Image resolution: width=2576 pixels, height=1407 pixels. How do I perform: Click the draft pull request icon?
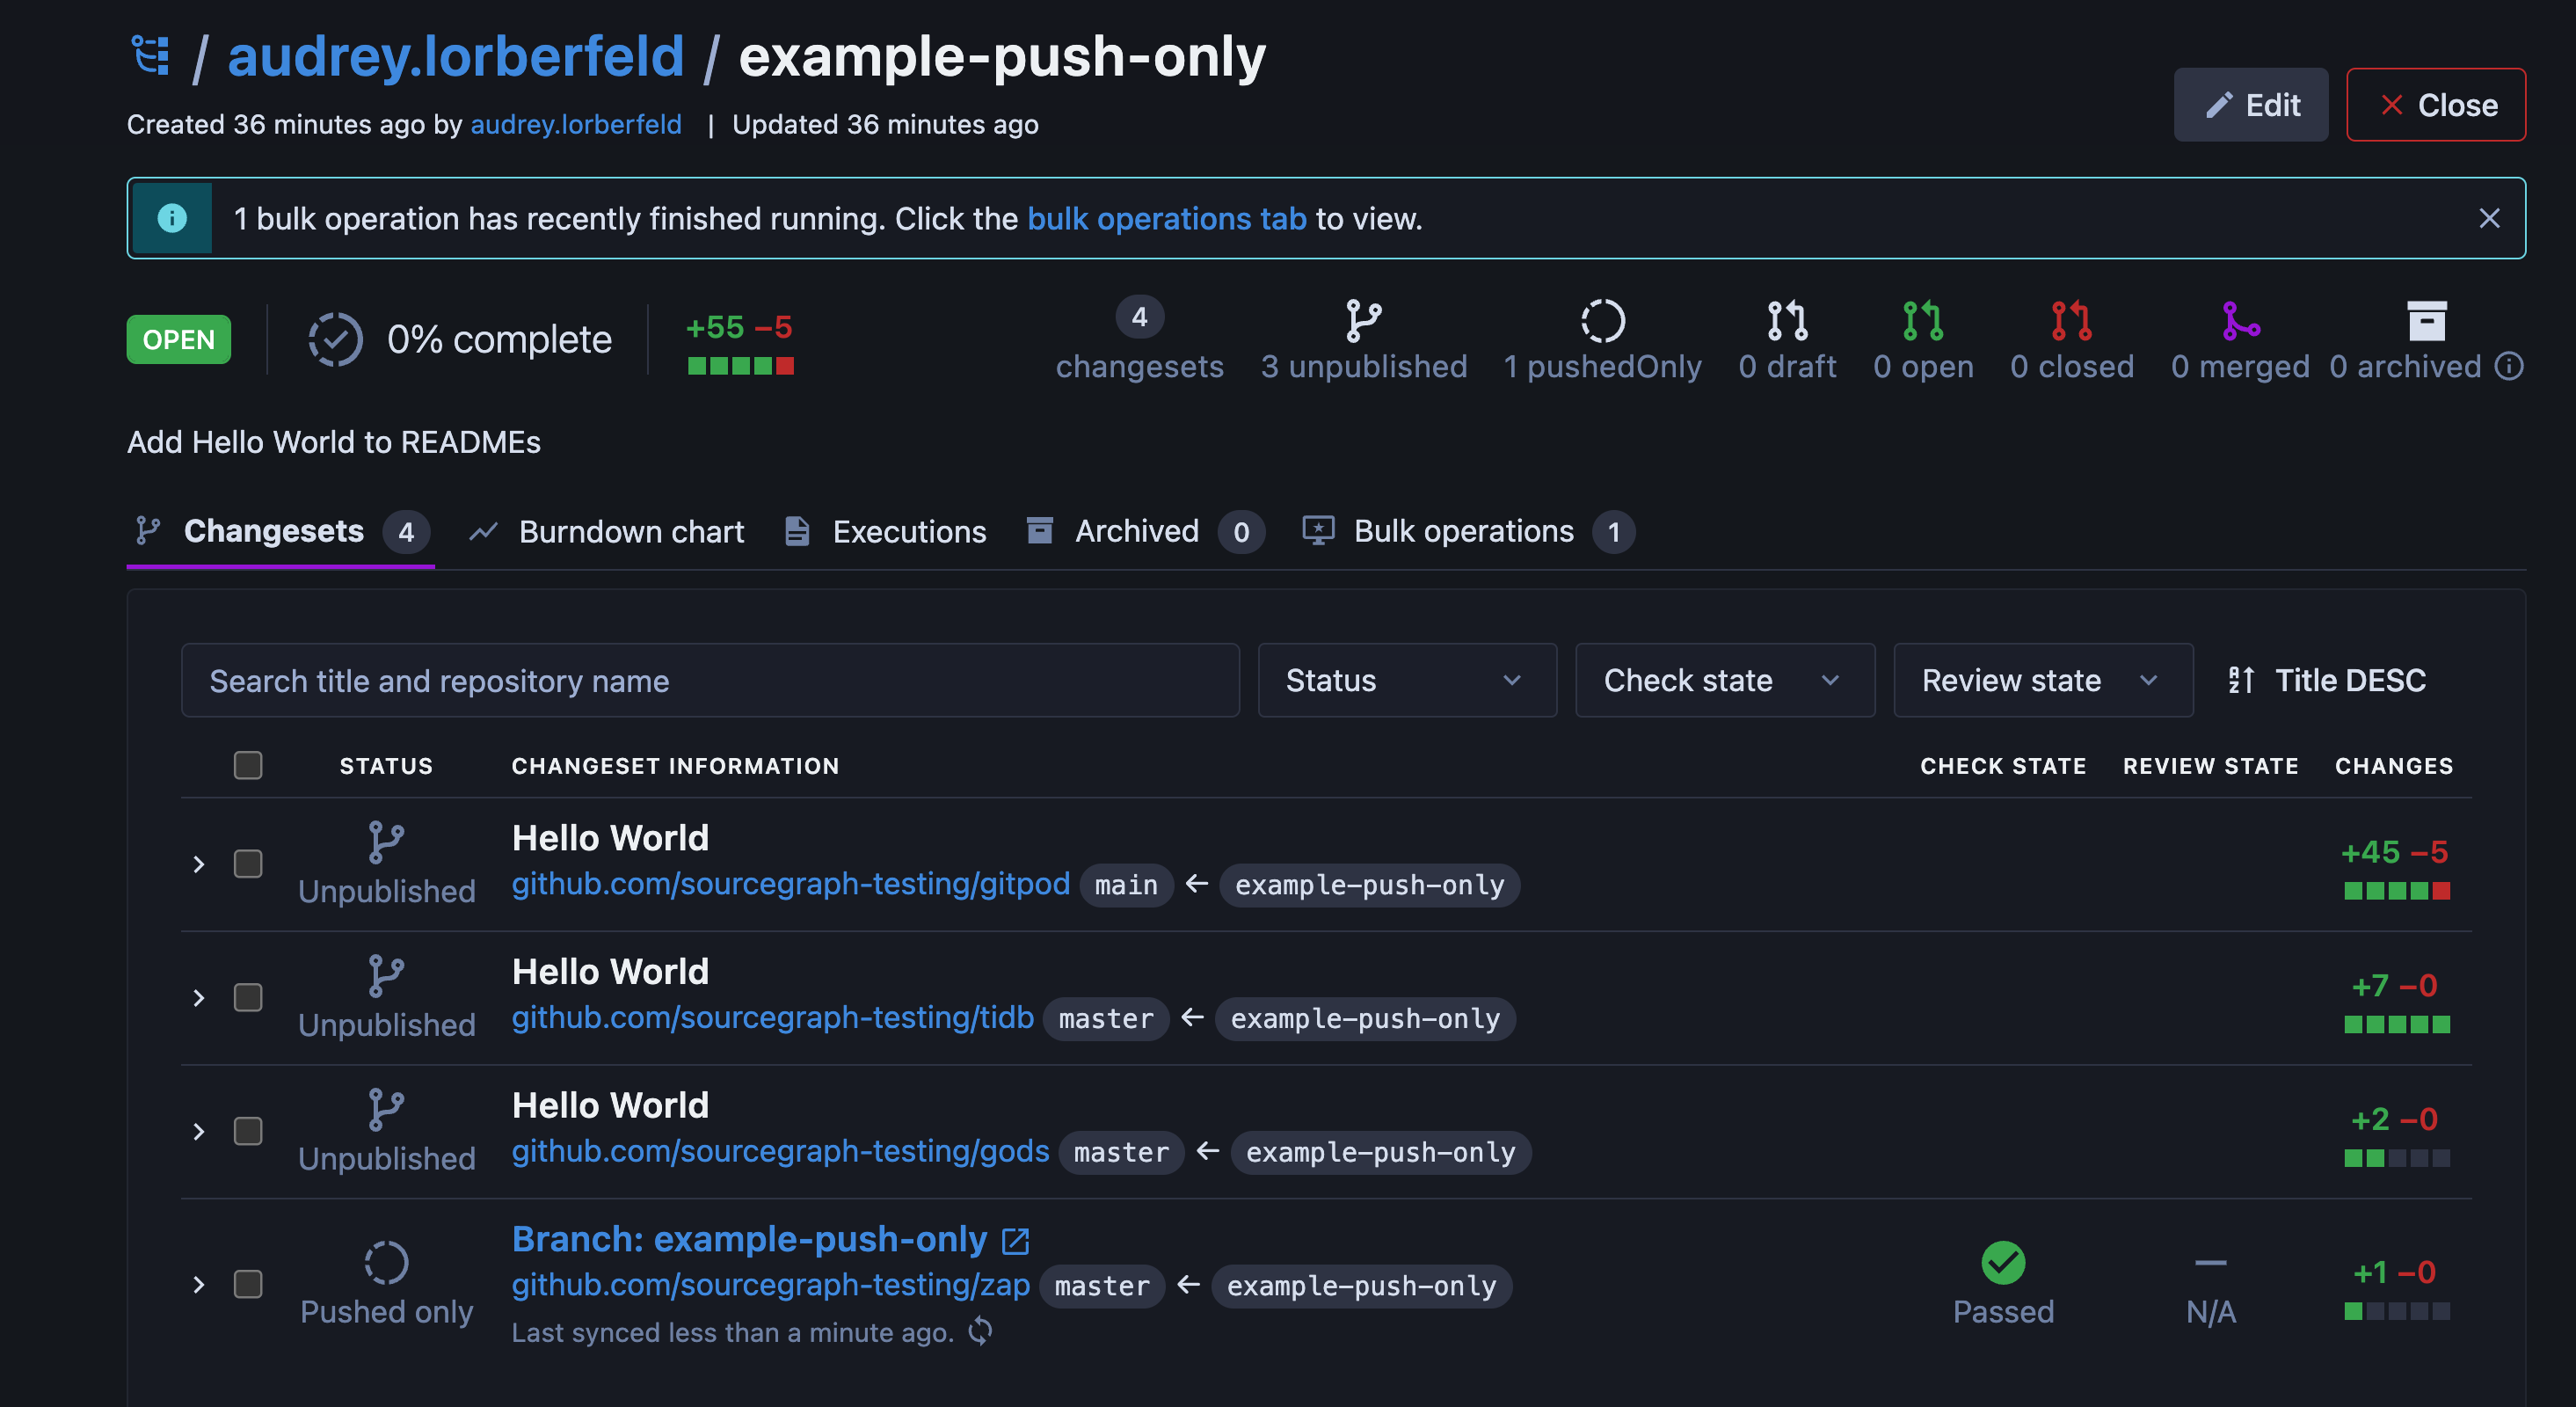(x=1787, y=320)
